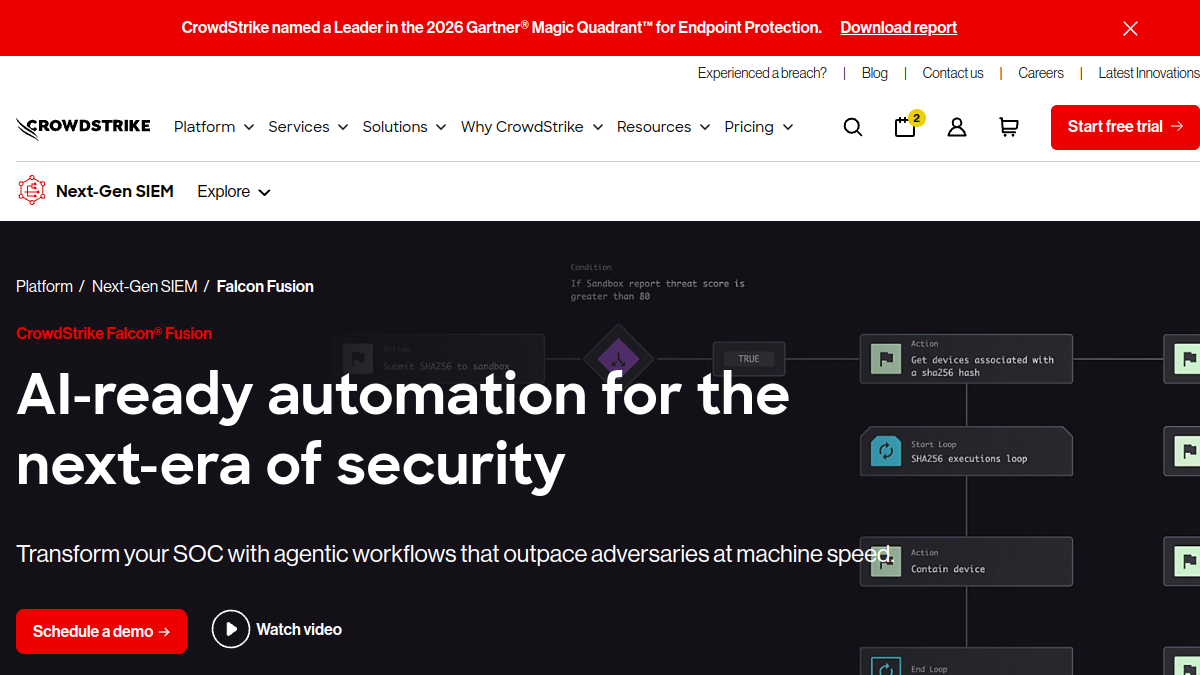Click flag icon on Get devices node

coord(885,360)
